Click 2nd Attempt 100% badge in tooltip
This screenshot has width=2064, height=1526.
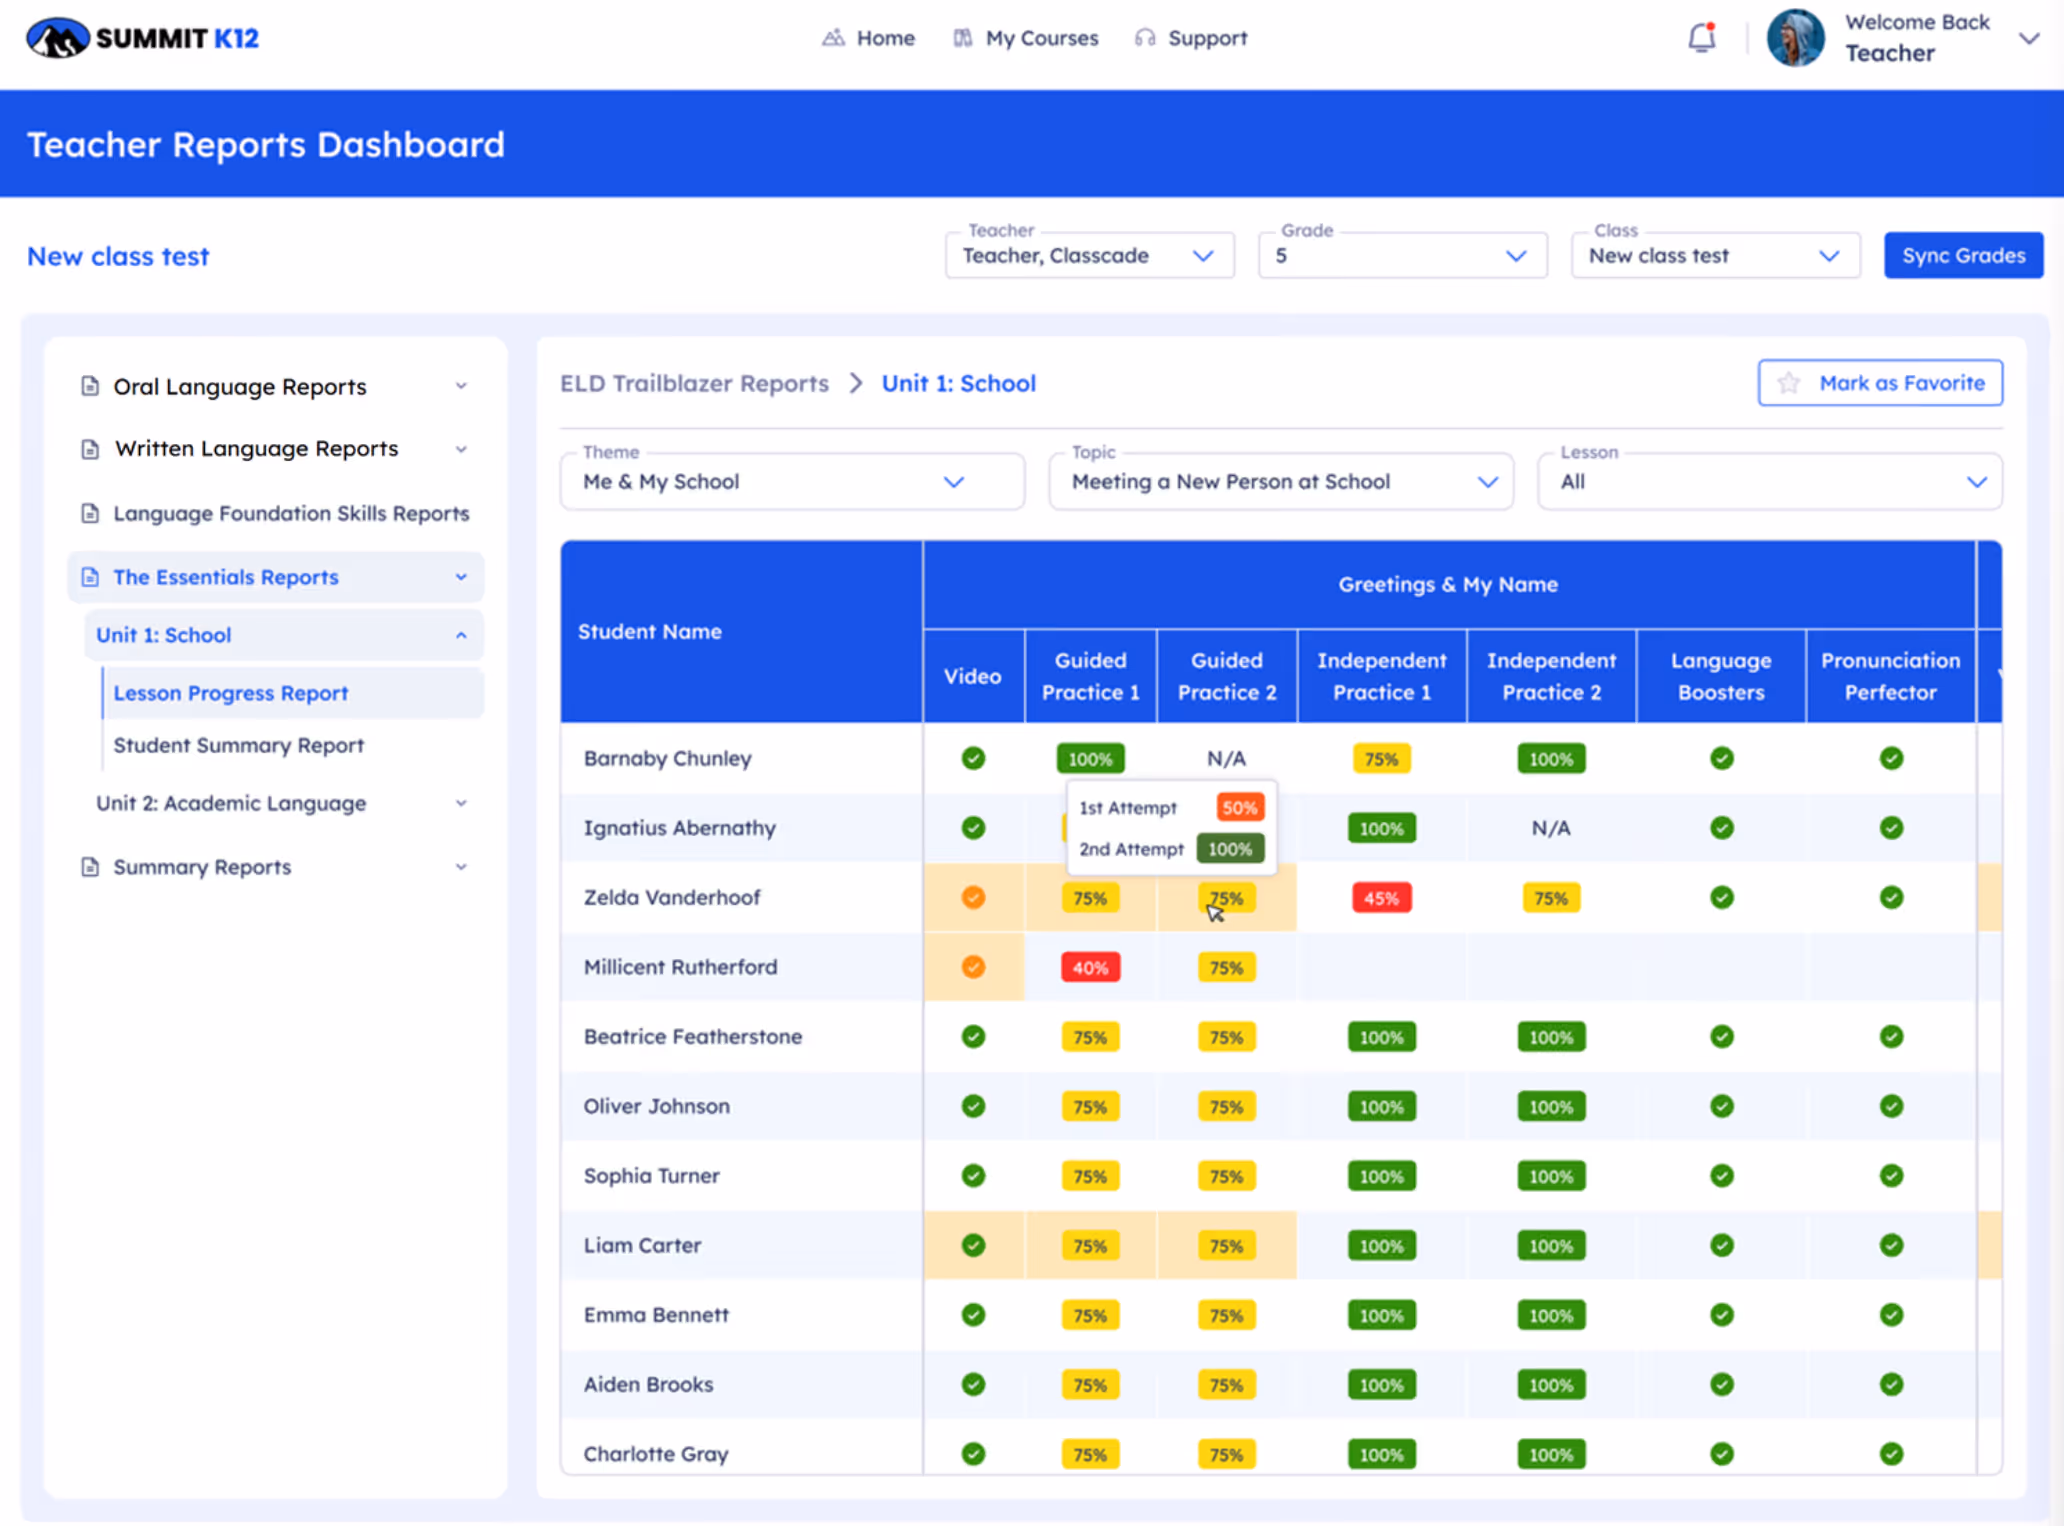click(x=1230, y=849)
